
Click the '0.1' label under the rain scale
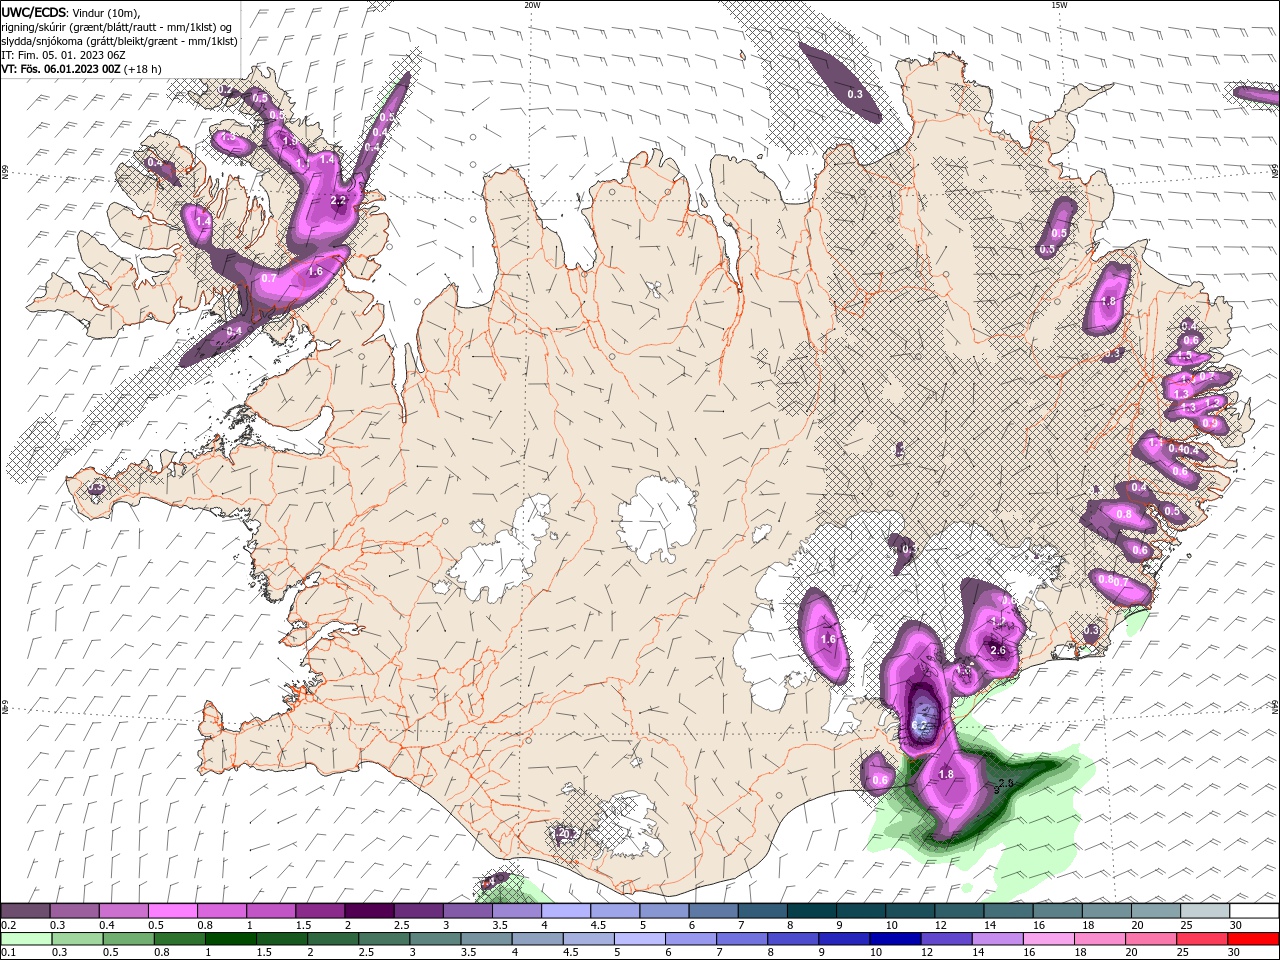point(8,953)
